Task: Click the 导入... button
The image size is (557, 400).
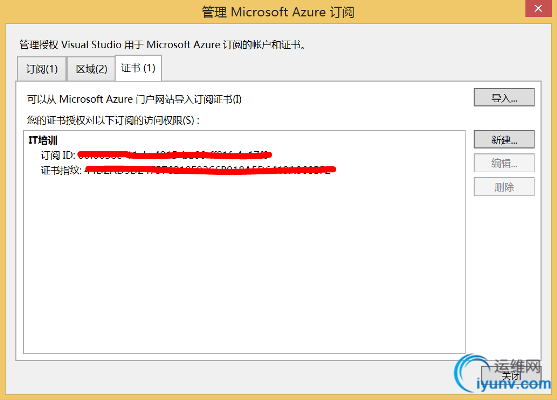Action: pos(504,98)
